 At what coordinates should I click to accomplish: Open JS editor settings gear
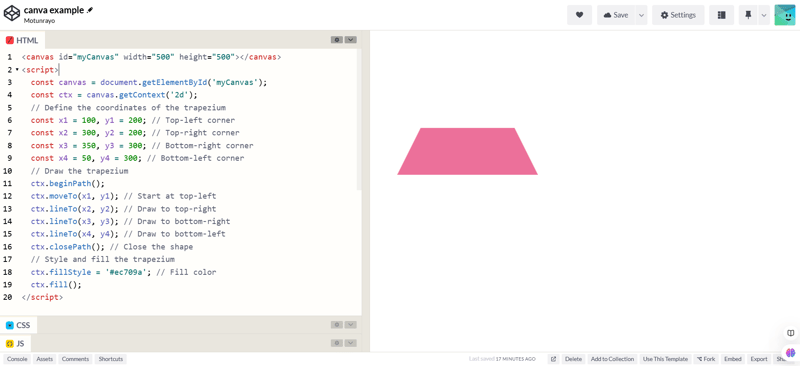click(336, 343)
